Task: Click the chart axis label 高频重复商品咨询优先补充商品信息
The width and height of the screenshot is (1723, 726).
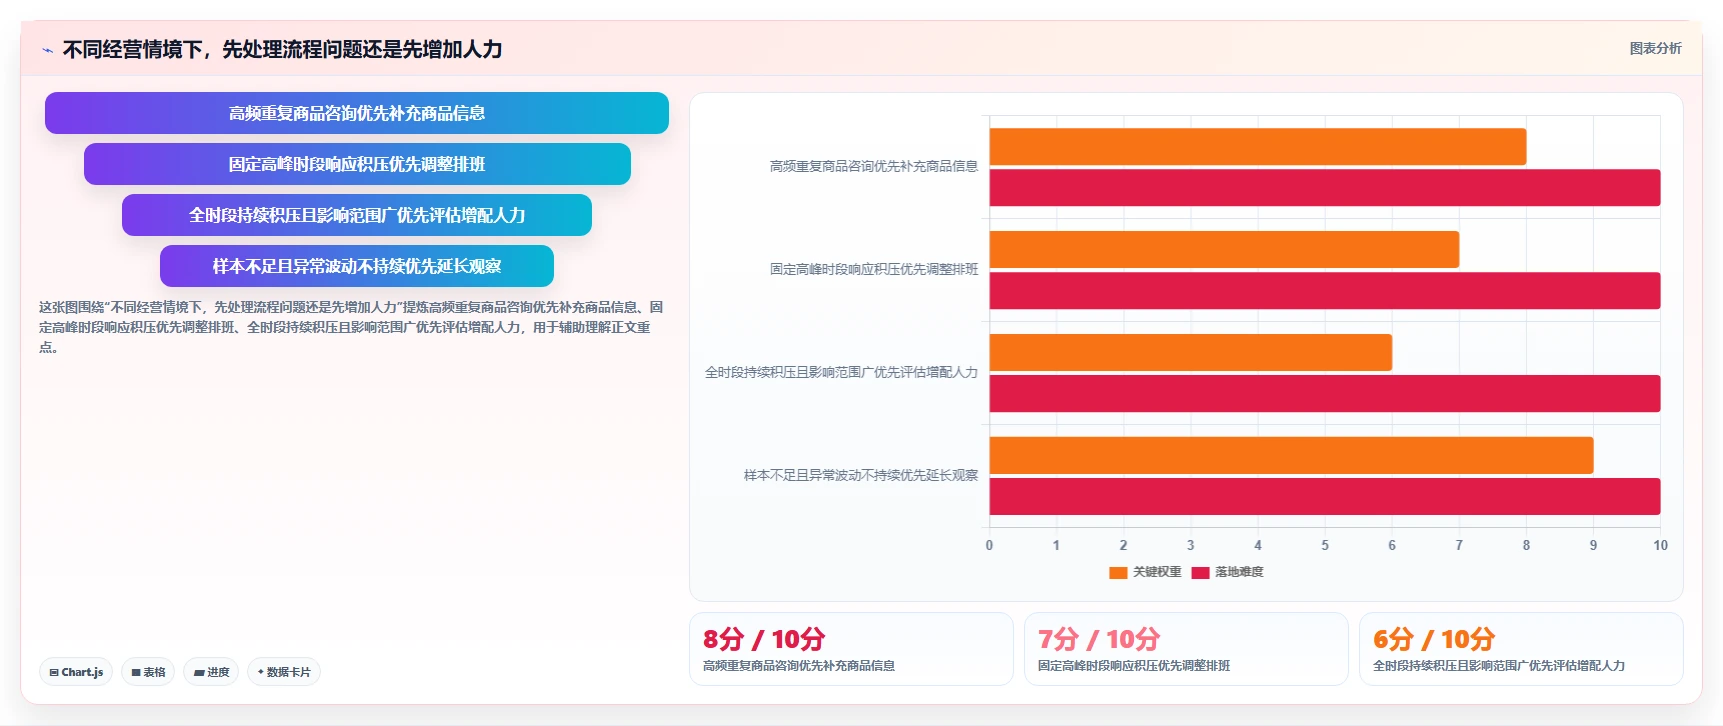Action: [874, 166]
